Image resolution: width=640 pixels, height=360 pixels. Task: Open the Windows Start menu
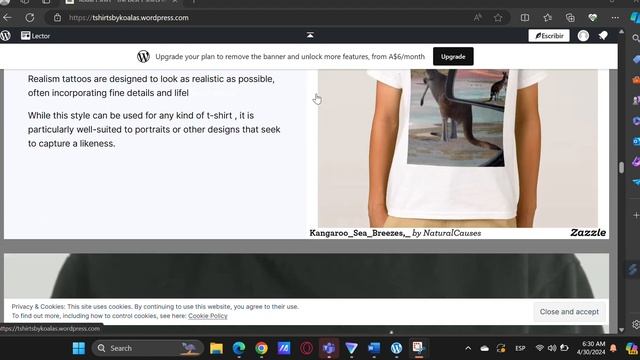(x=79, y=348)
